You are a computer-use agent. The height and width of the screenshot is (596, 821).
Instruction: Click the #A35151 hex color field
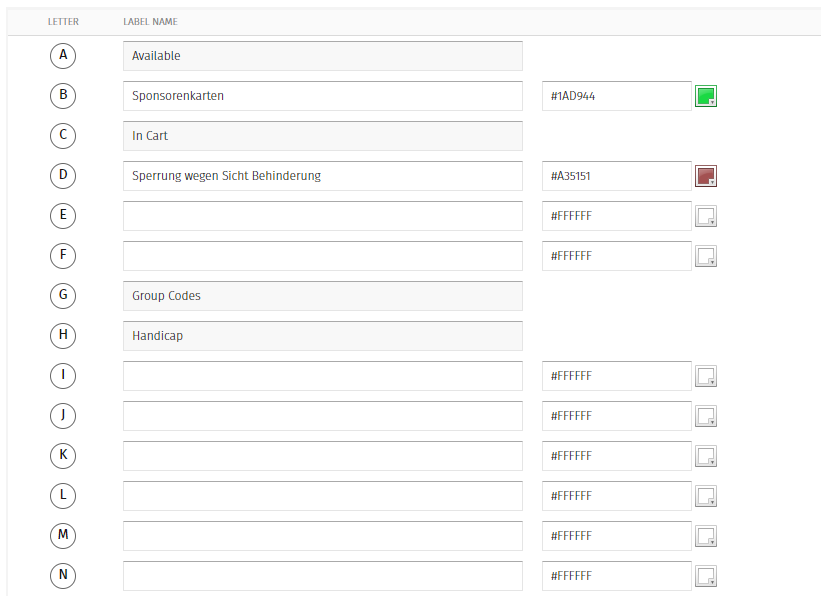(x=616, y=176)
